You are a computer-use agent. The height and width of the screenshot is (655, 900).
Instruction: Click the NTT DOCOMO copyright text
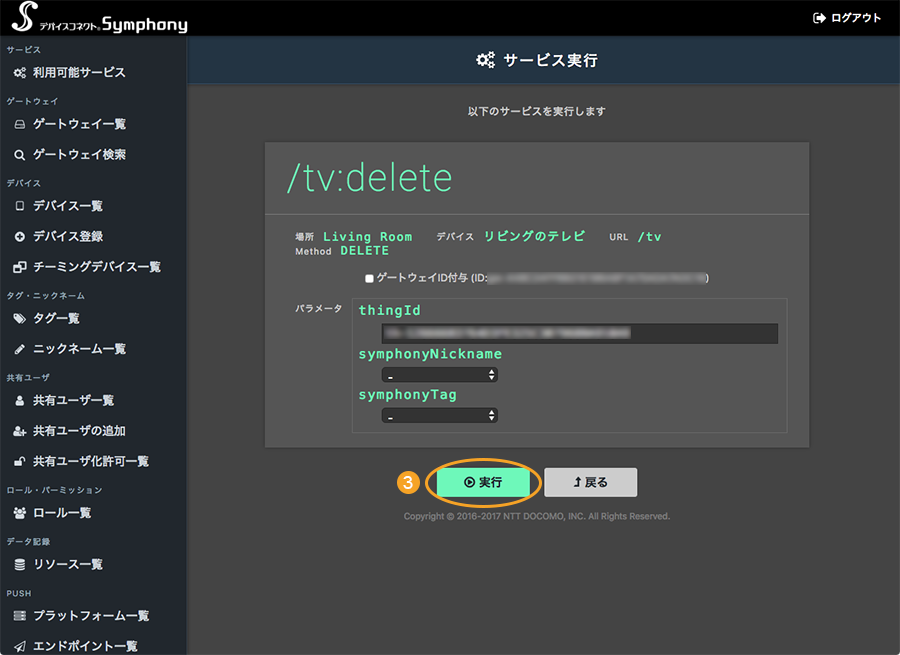coord(537,516)
